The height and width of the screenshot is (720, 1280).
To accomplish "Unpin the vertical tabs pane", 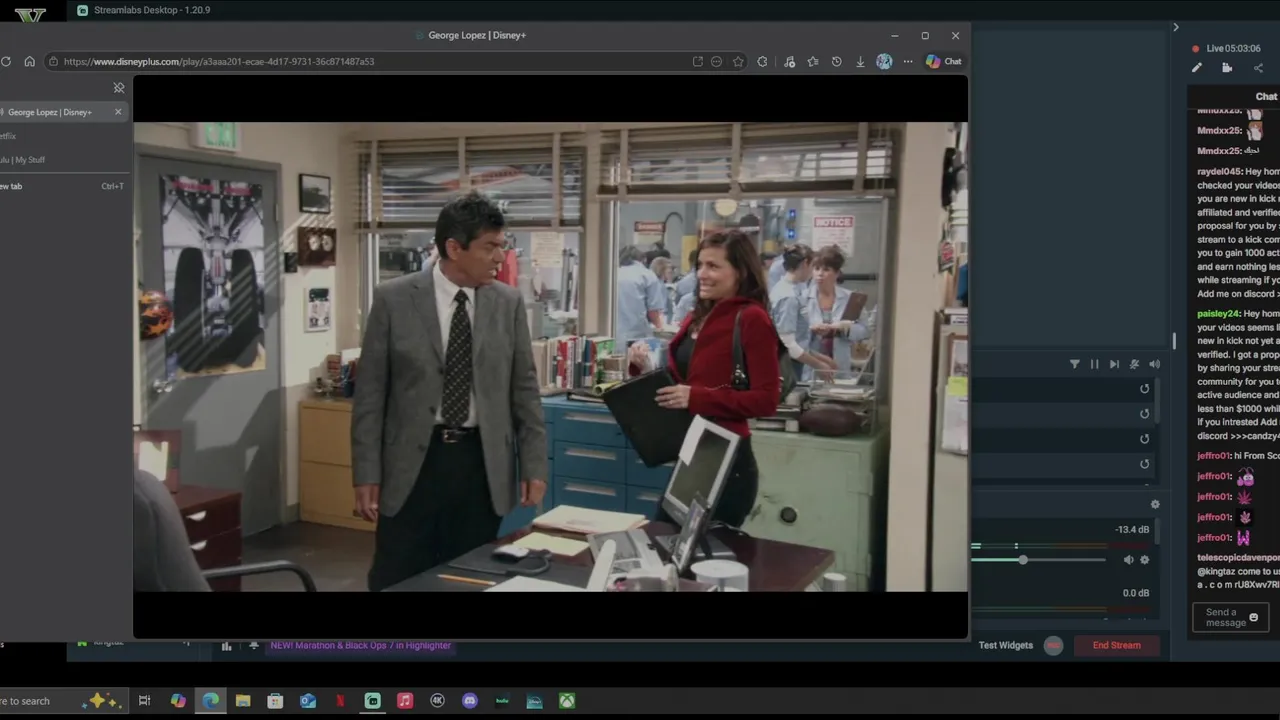I will (x=119, y=88).
